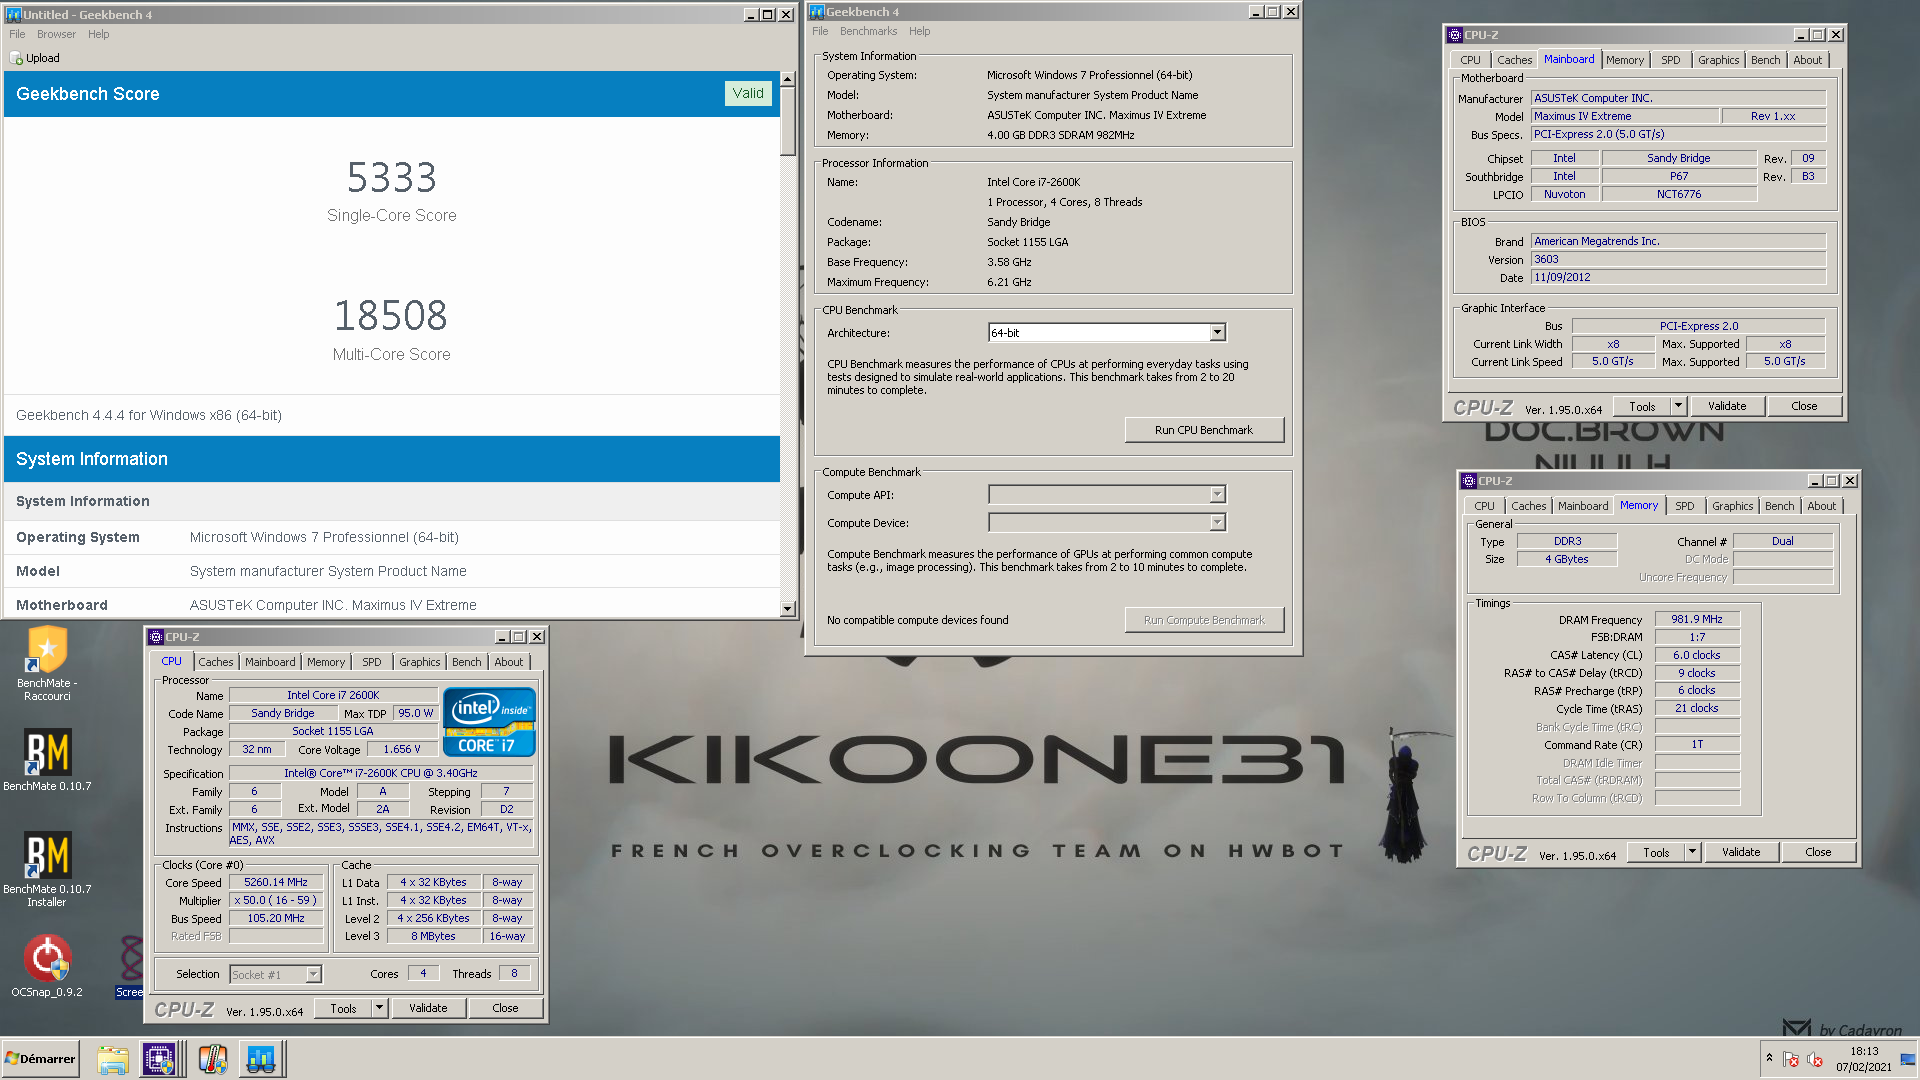The width and height of the screenshot is (1920, 1080).
Task: Expand Tools arrow in Memory CPU-Z window
Action: (x=1693, y=852)
